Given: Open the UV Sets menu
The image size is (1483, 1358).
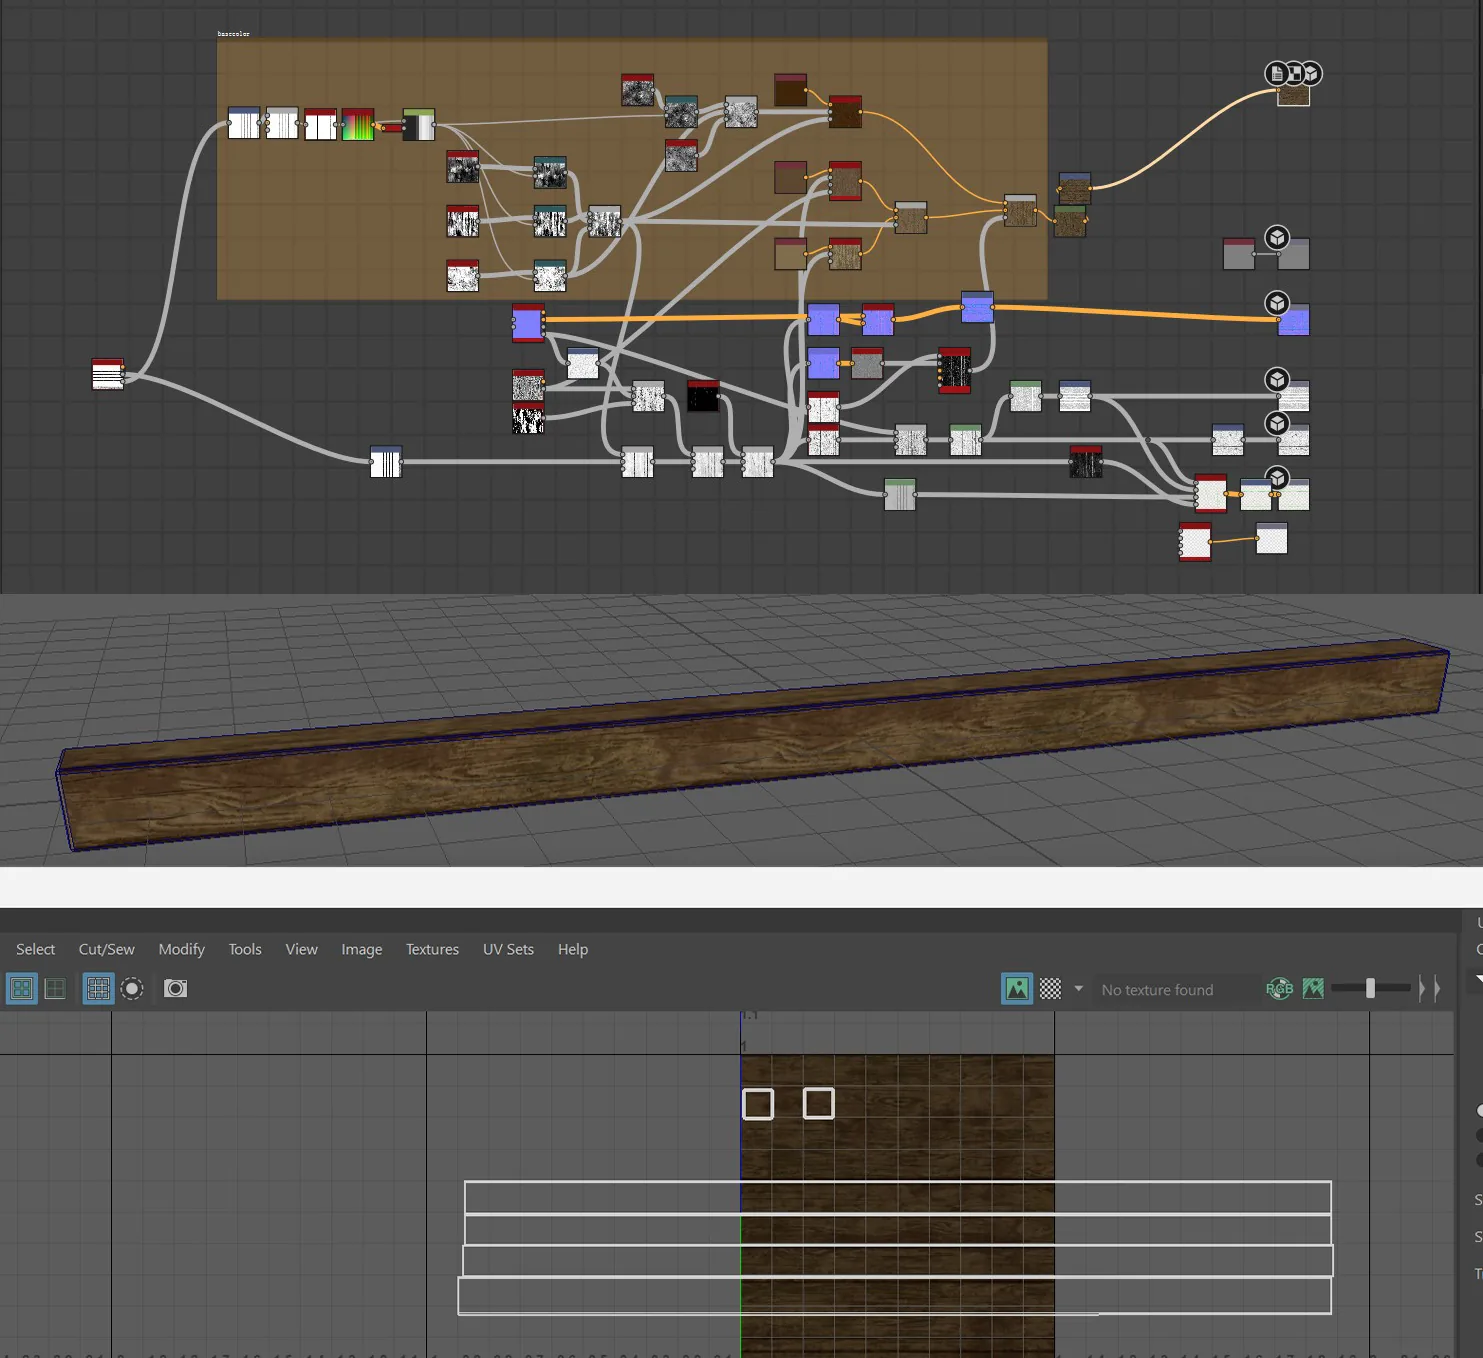Looking at the screenshot, I should (x=508, y=949).
